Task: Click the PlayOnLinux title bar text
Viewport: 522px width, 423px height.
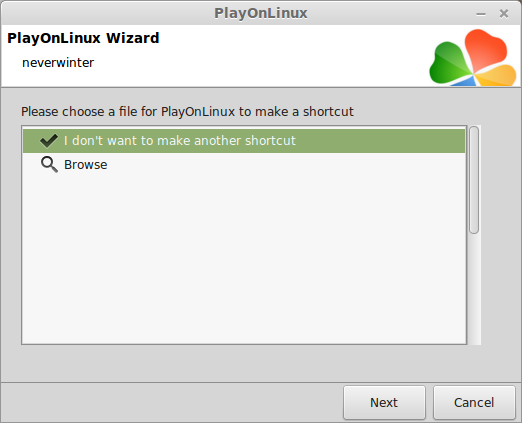Action: click(261, 13)
